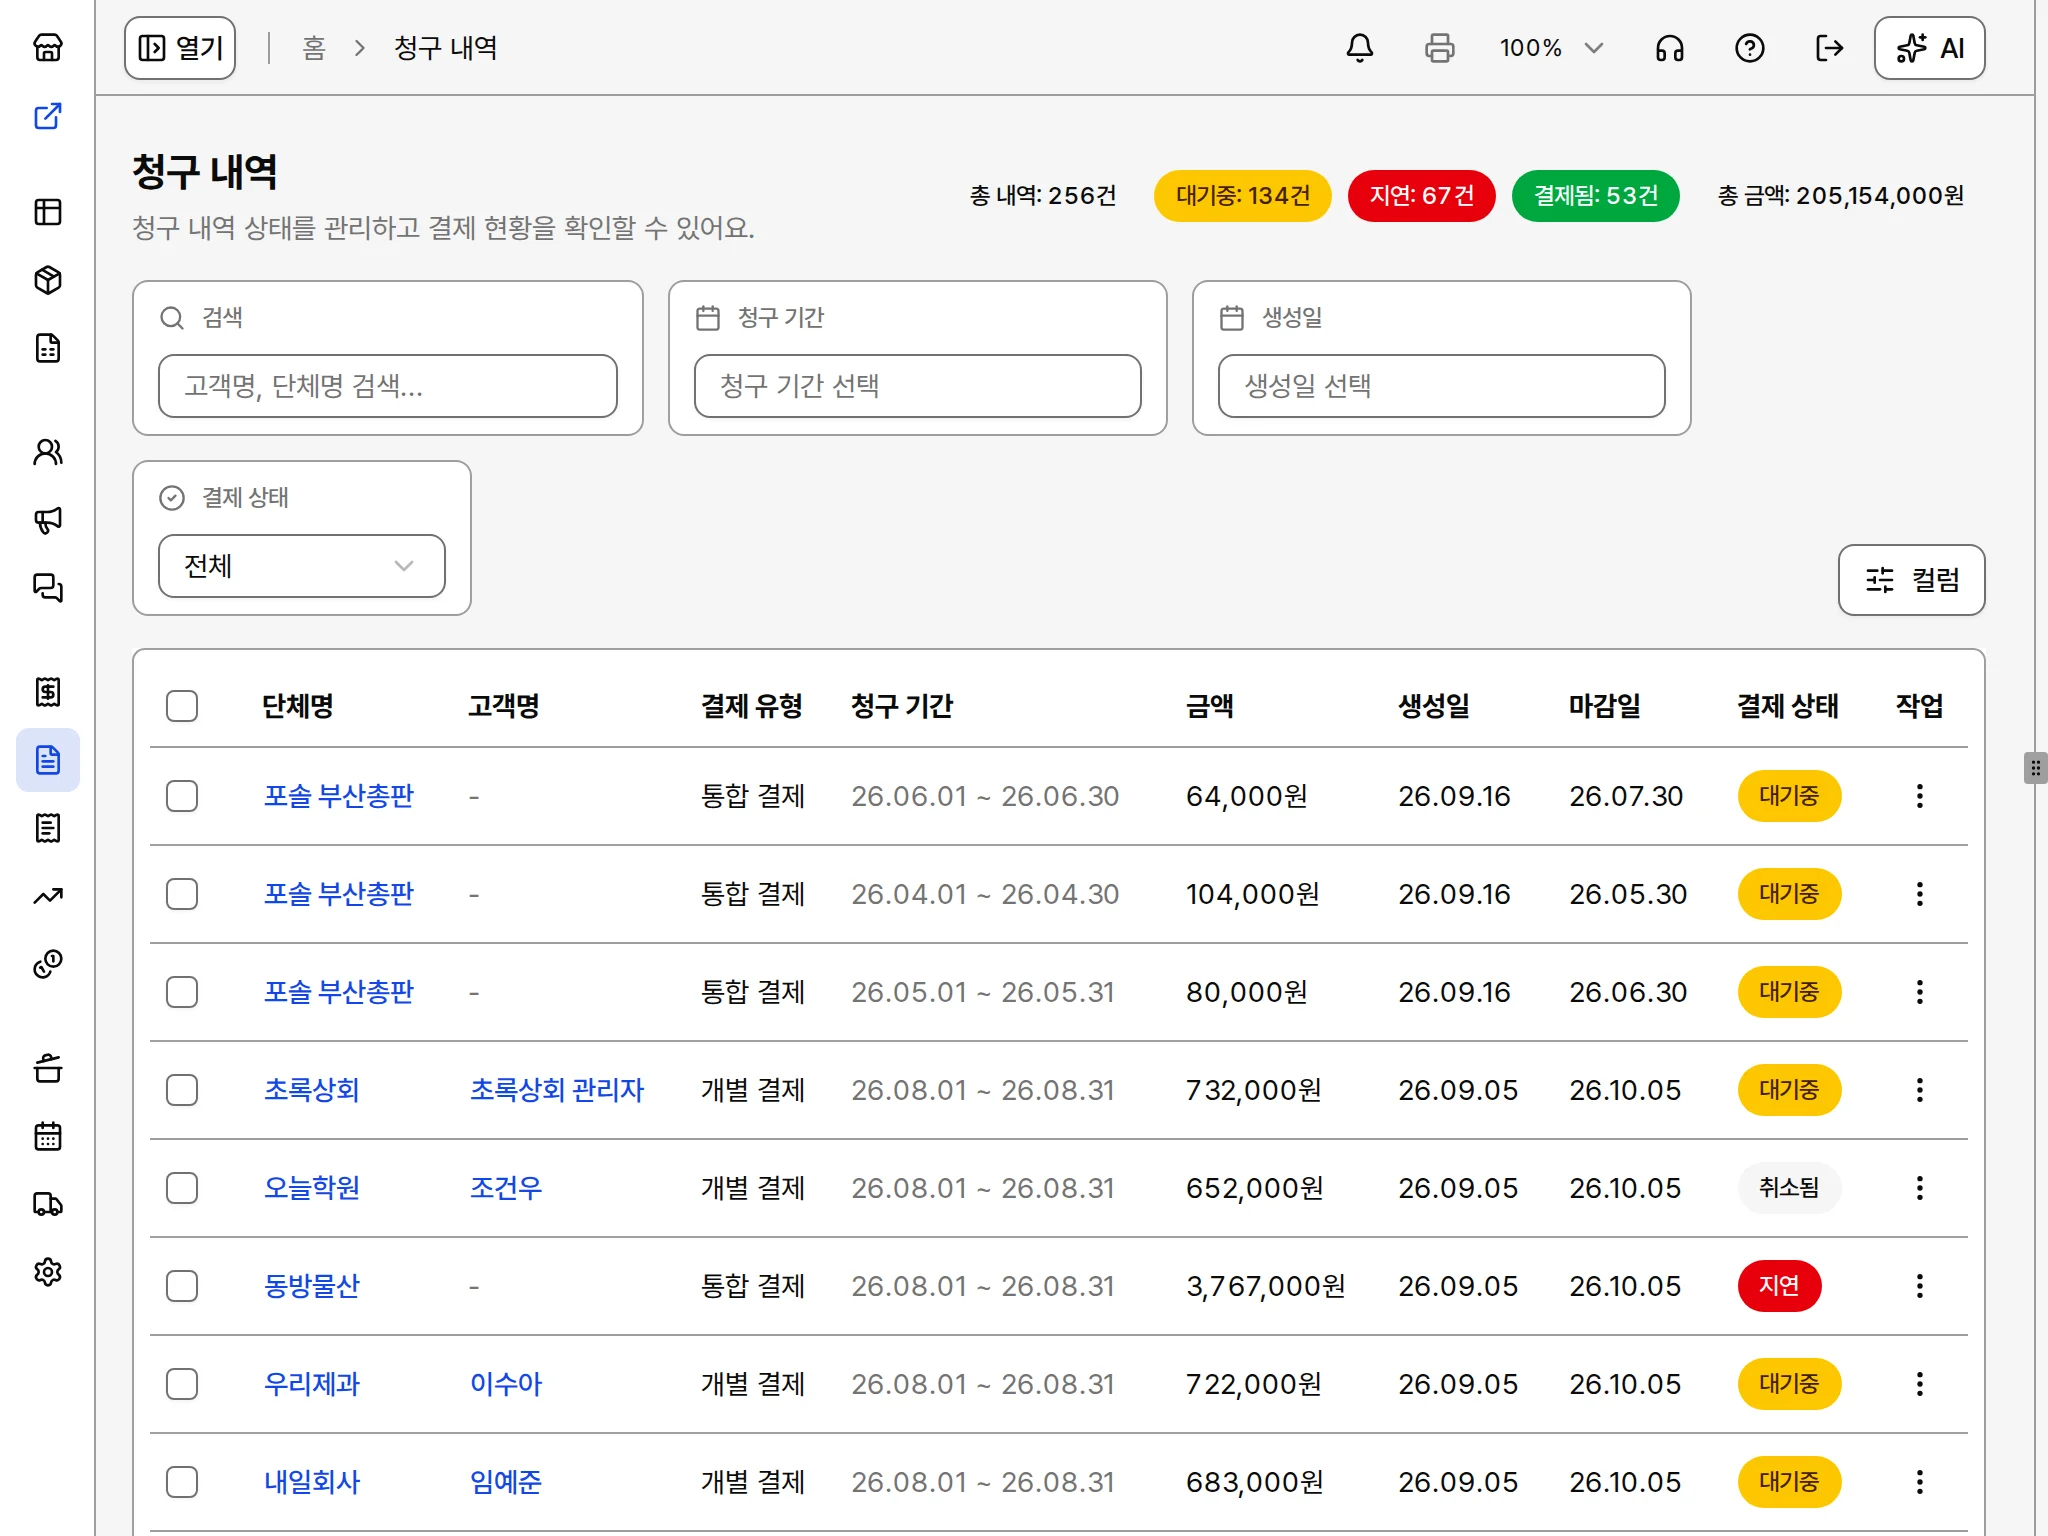Viewport: 2048px width, 1536px height.
Task: Open the AI assistant button
Action: (1930, 48)
